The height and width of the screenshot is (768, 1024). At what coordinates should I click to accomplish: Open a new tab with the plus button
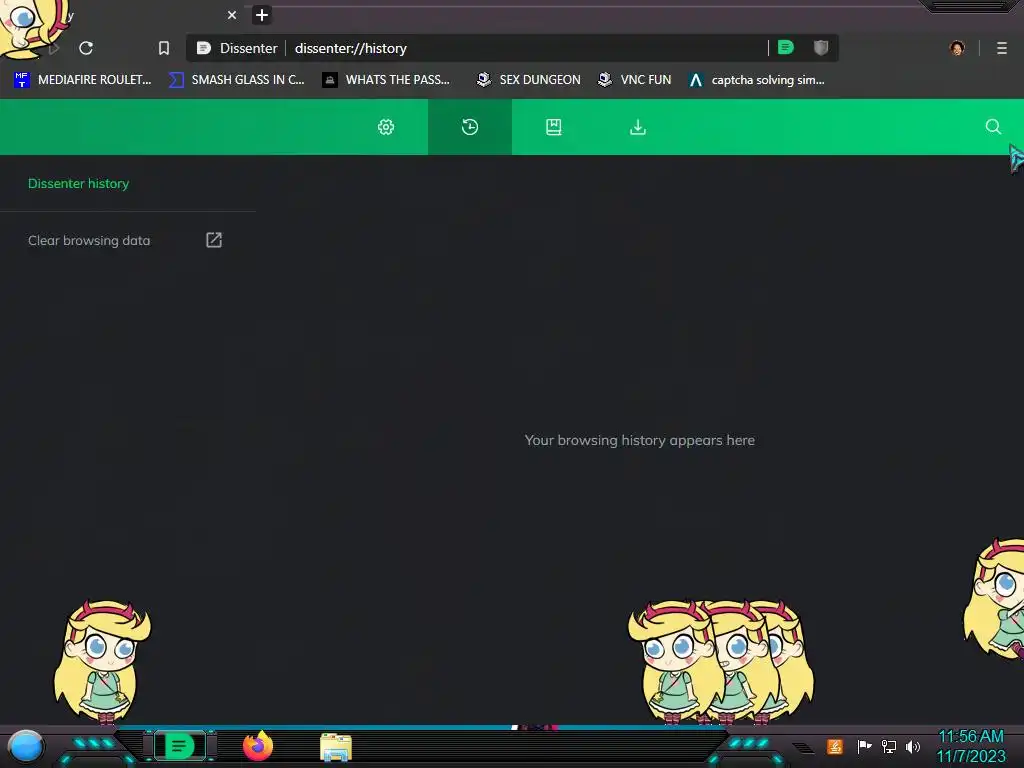click(262, 15)
